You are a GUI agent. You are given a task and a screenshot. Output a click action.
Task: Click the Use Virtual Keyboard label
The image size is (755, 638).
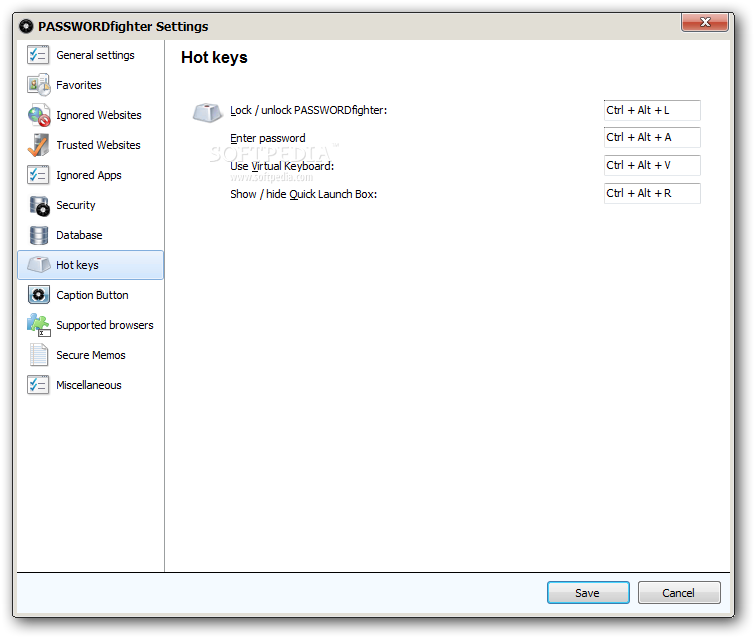coord(282,166)
